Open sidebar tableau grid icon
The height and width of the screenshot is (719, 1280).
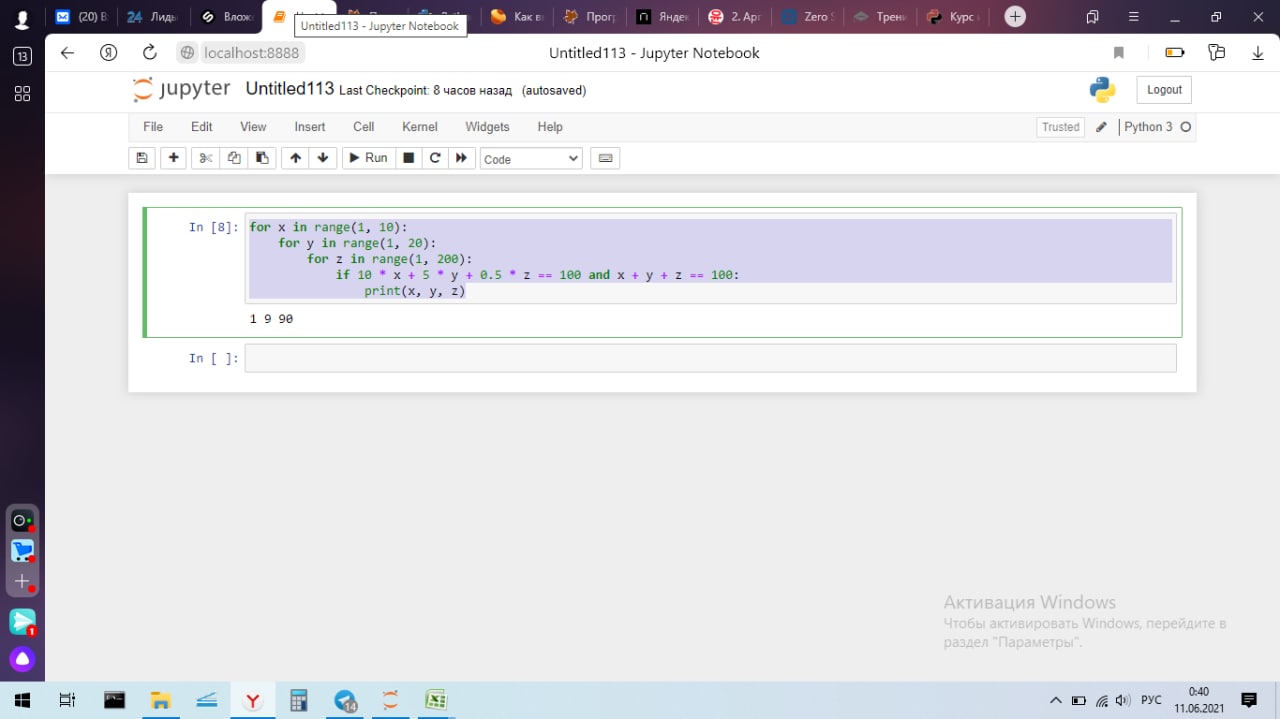[x=22, y=94]
